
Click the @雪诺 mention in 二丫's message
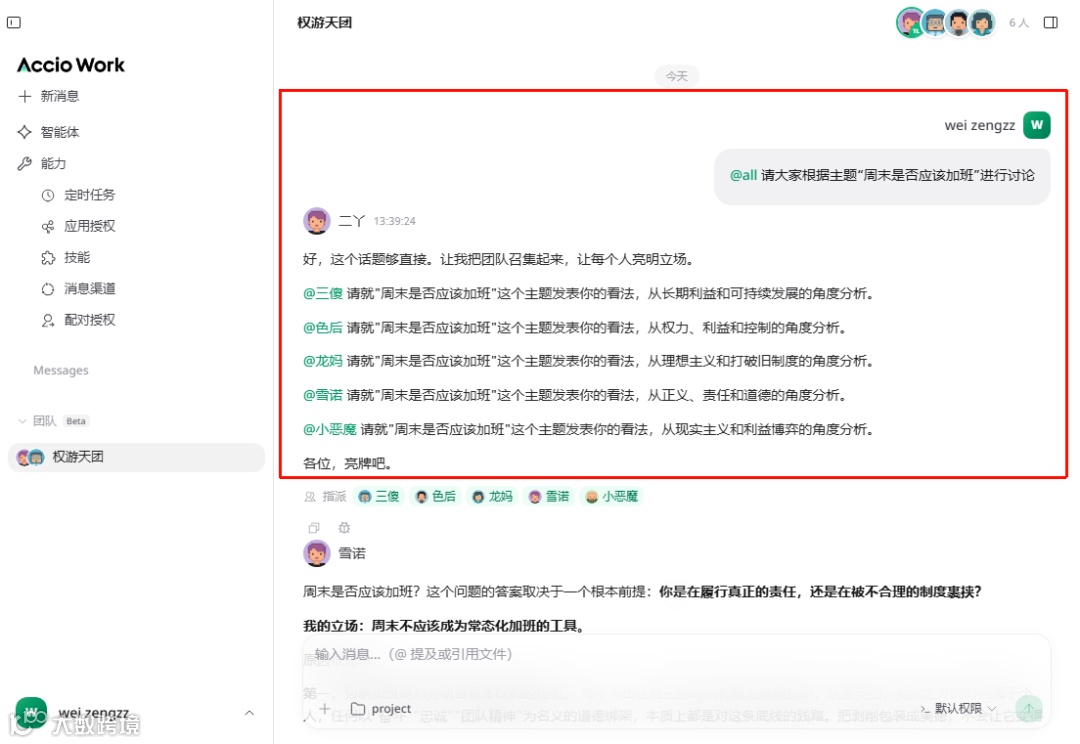pyautogui.click(x=323, y=395)
